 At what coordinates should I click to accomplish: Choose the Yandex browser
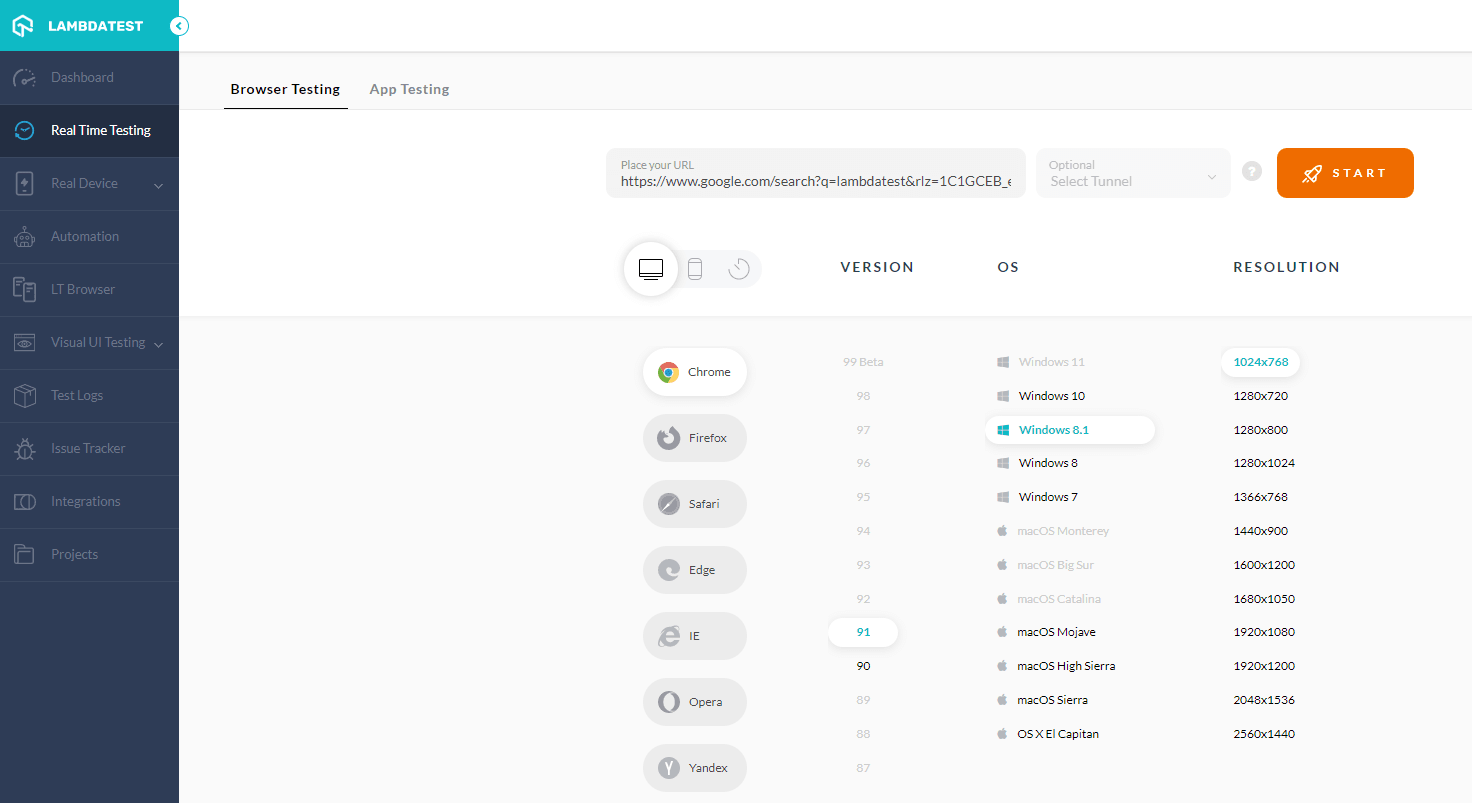[694, 767]
